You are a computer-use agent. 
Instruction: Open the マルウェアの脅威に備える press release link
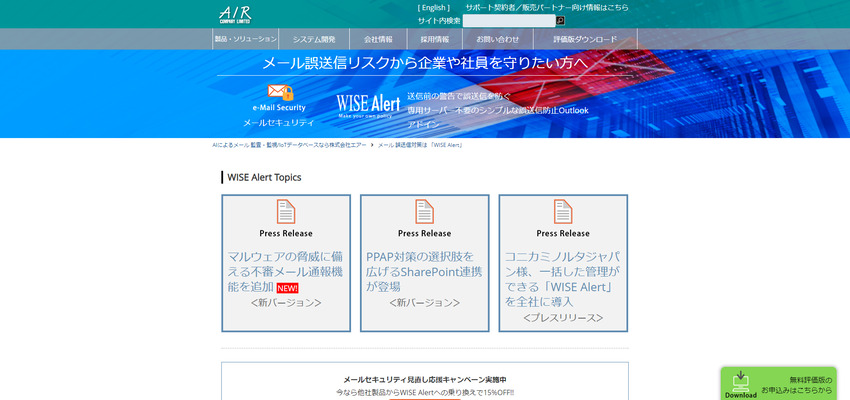pos(285,272)
